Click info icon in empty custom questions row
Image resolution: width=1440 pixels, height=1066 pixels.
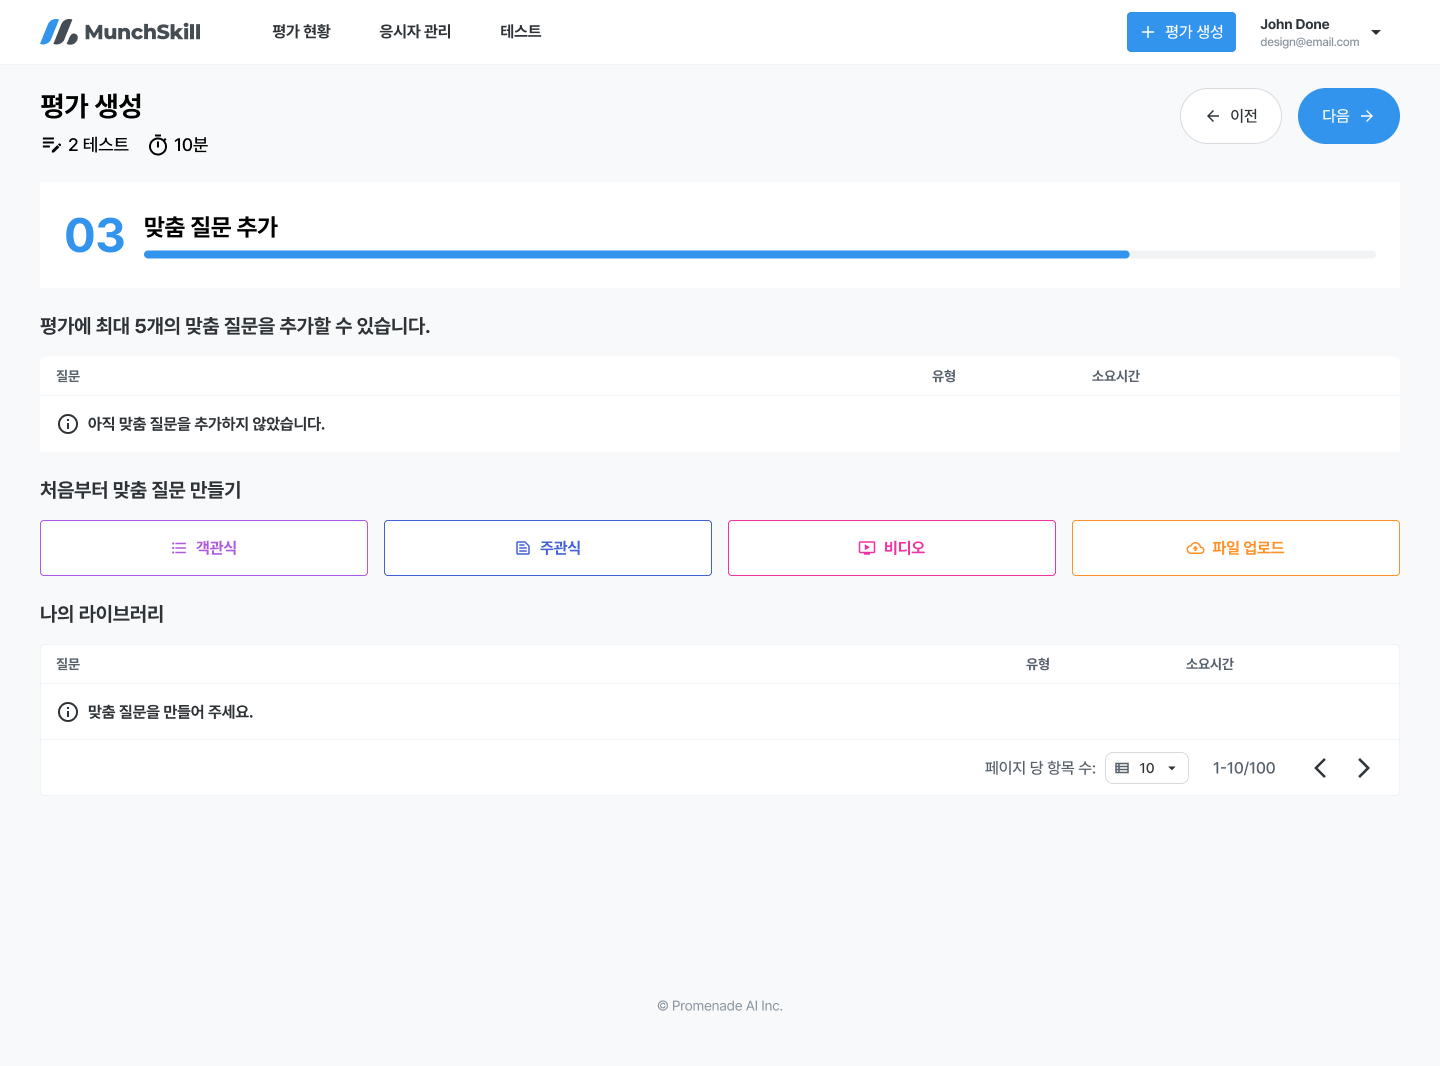coord(68,424)
